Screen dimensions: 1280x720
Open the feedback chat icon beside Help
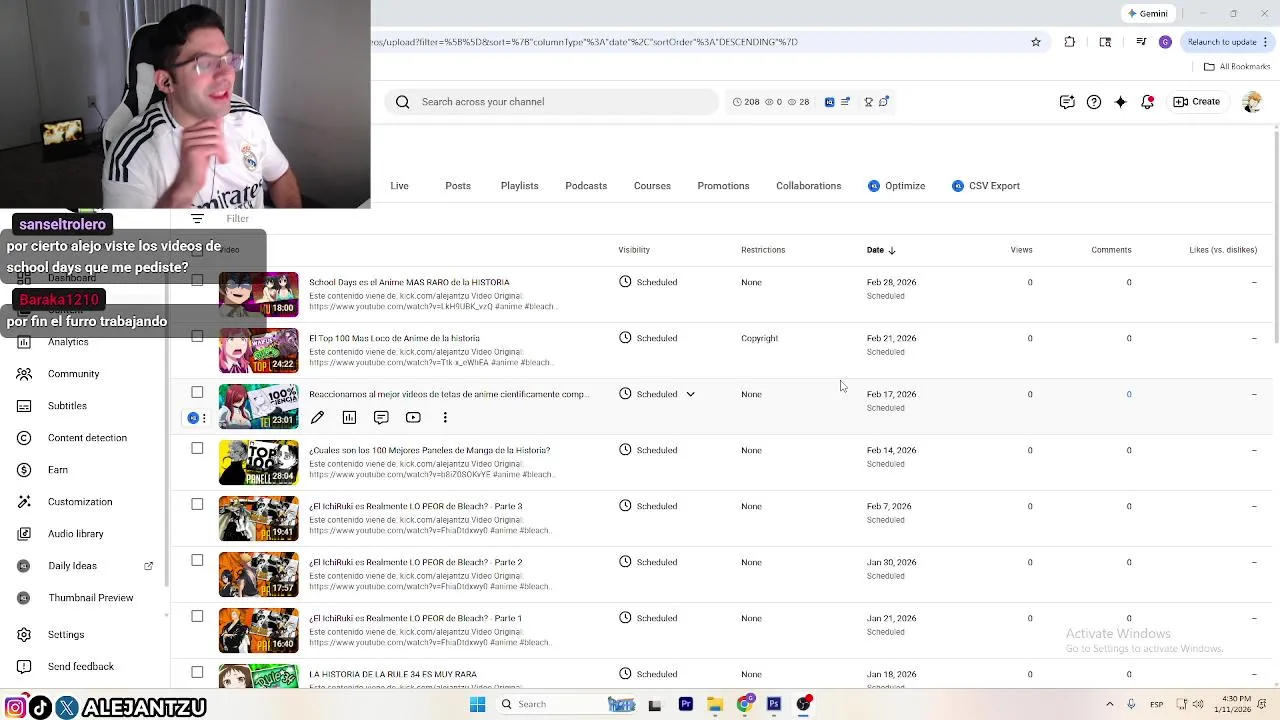(1067, 102)
